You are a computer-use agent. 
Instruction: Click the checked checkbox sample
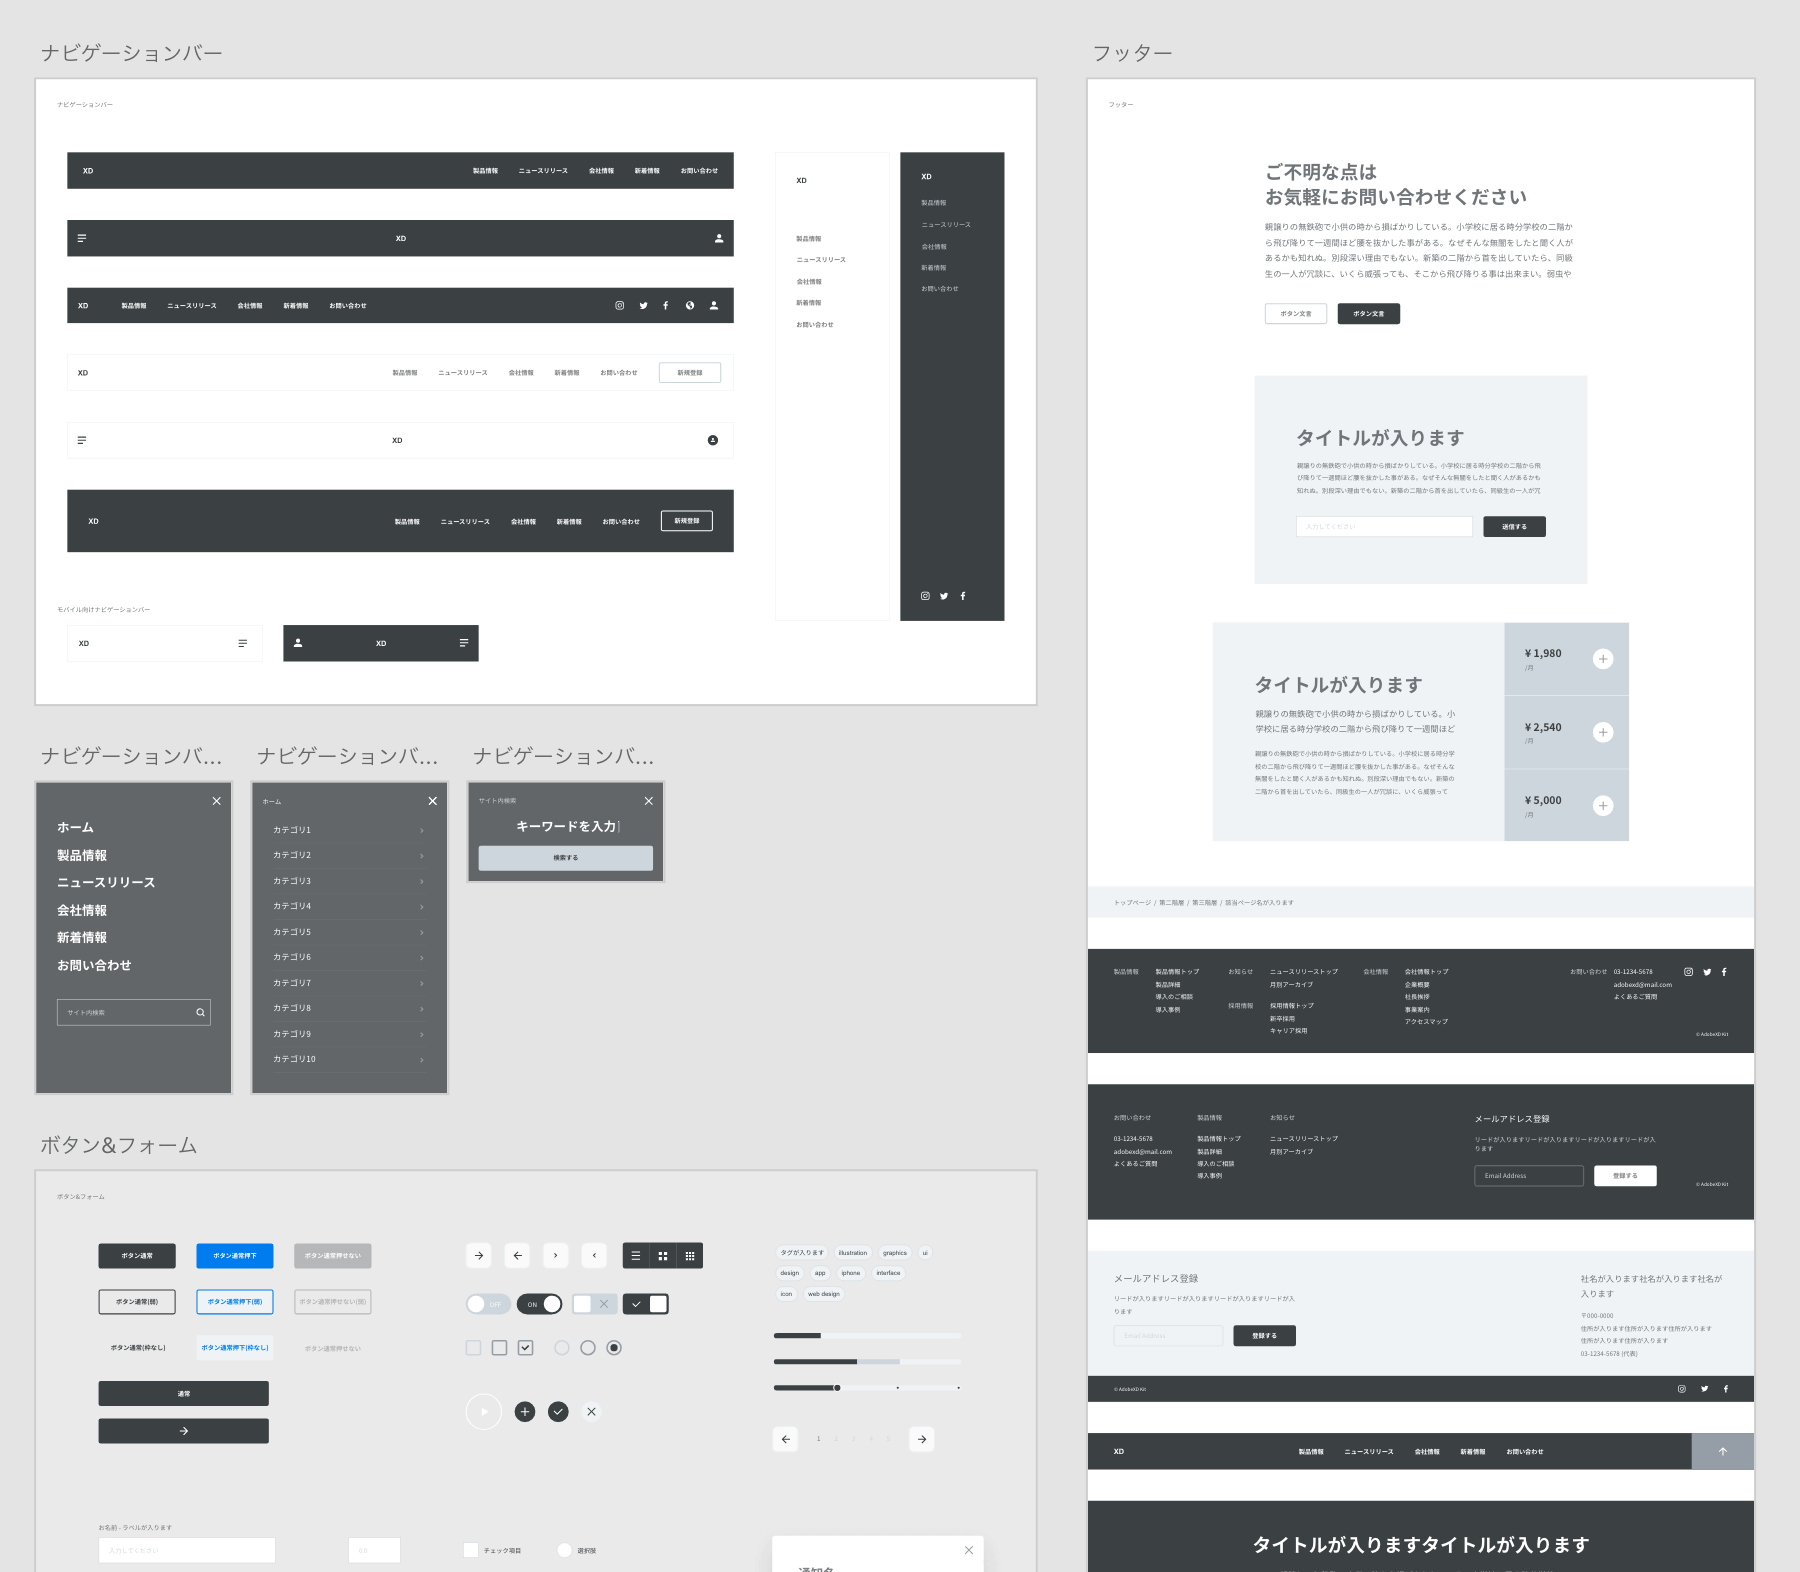pyautogui.click(x=526, y=1348)
